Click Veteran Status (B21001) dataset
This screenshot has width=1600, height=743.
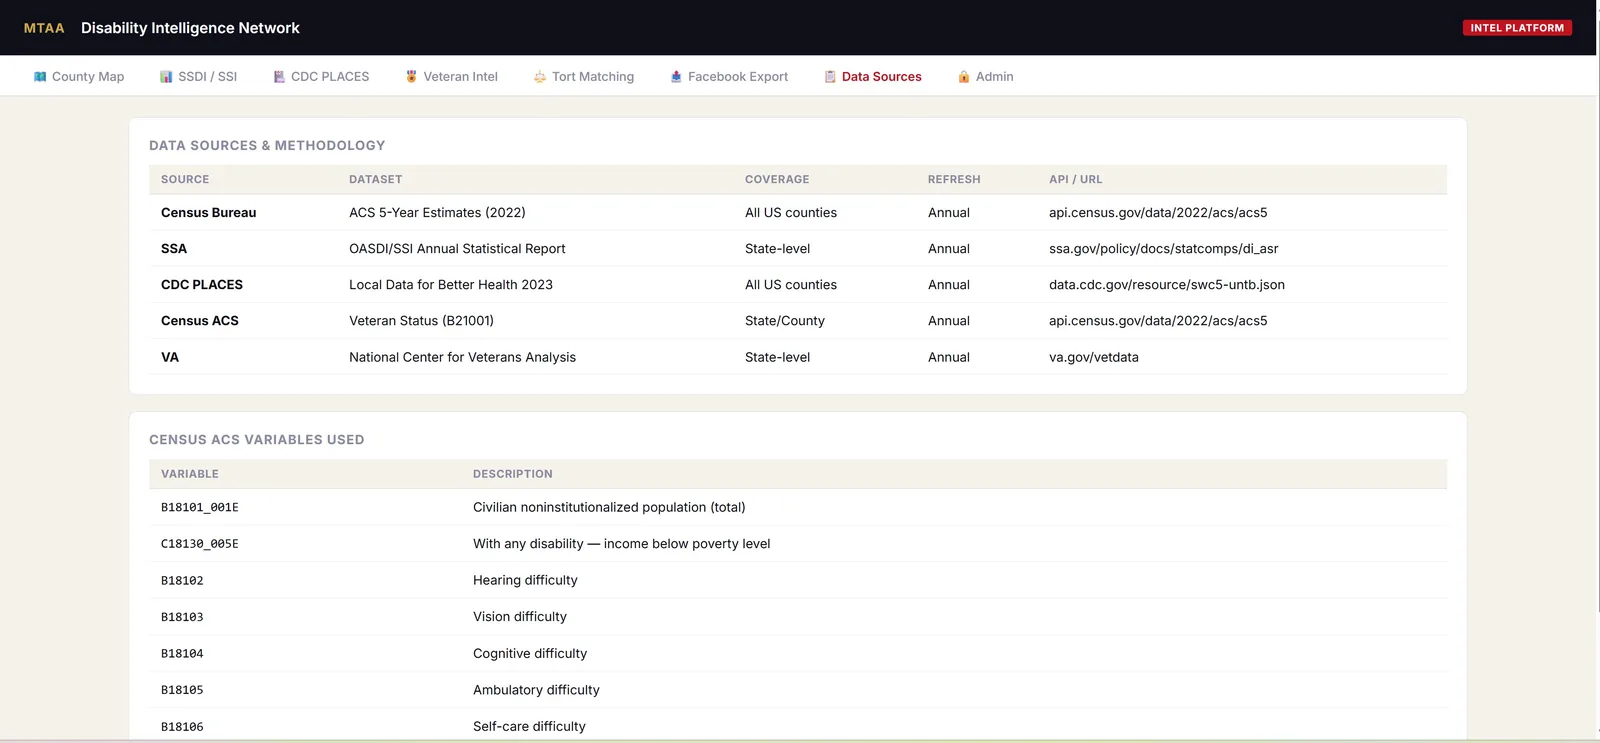click(x=421, y=321)
